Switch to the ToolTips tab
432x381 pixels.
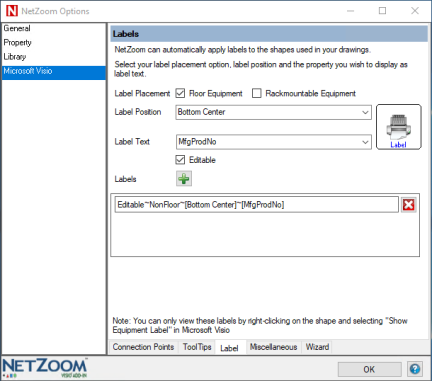pos(197,347)
